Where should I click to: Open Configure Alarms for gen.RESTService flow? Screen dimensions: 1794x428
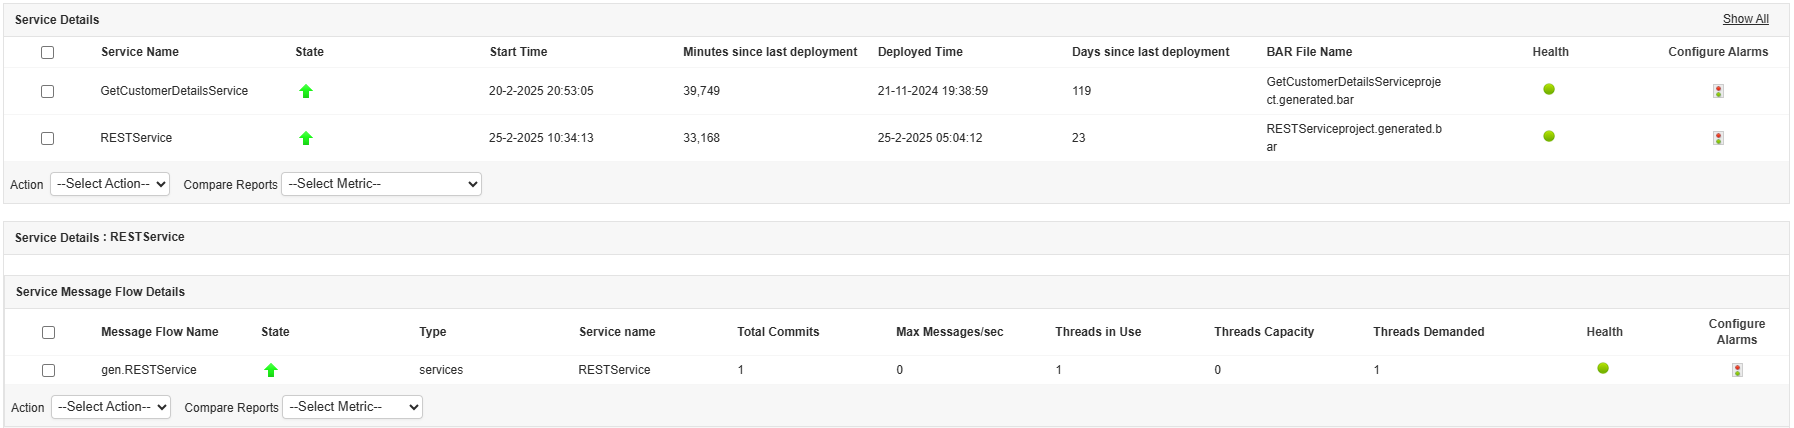click(1737, 370)
